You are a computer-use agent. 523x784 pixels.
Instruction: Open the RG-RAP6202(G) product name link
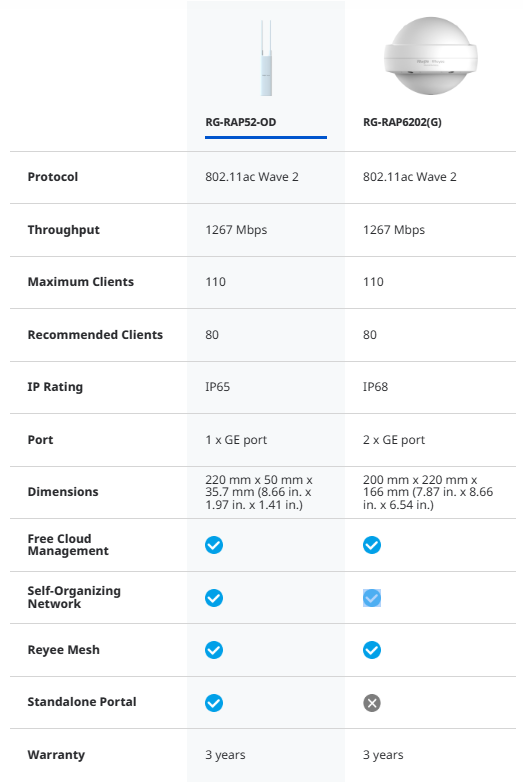(402, 122)
